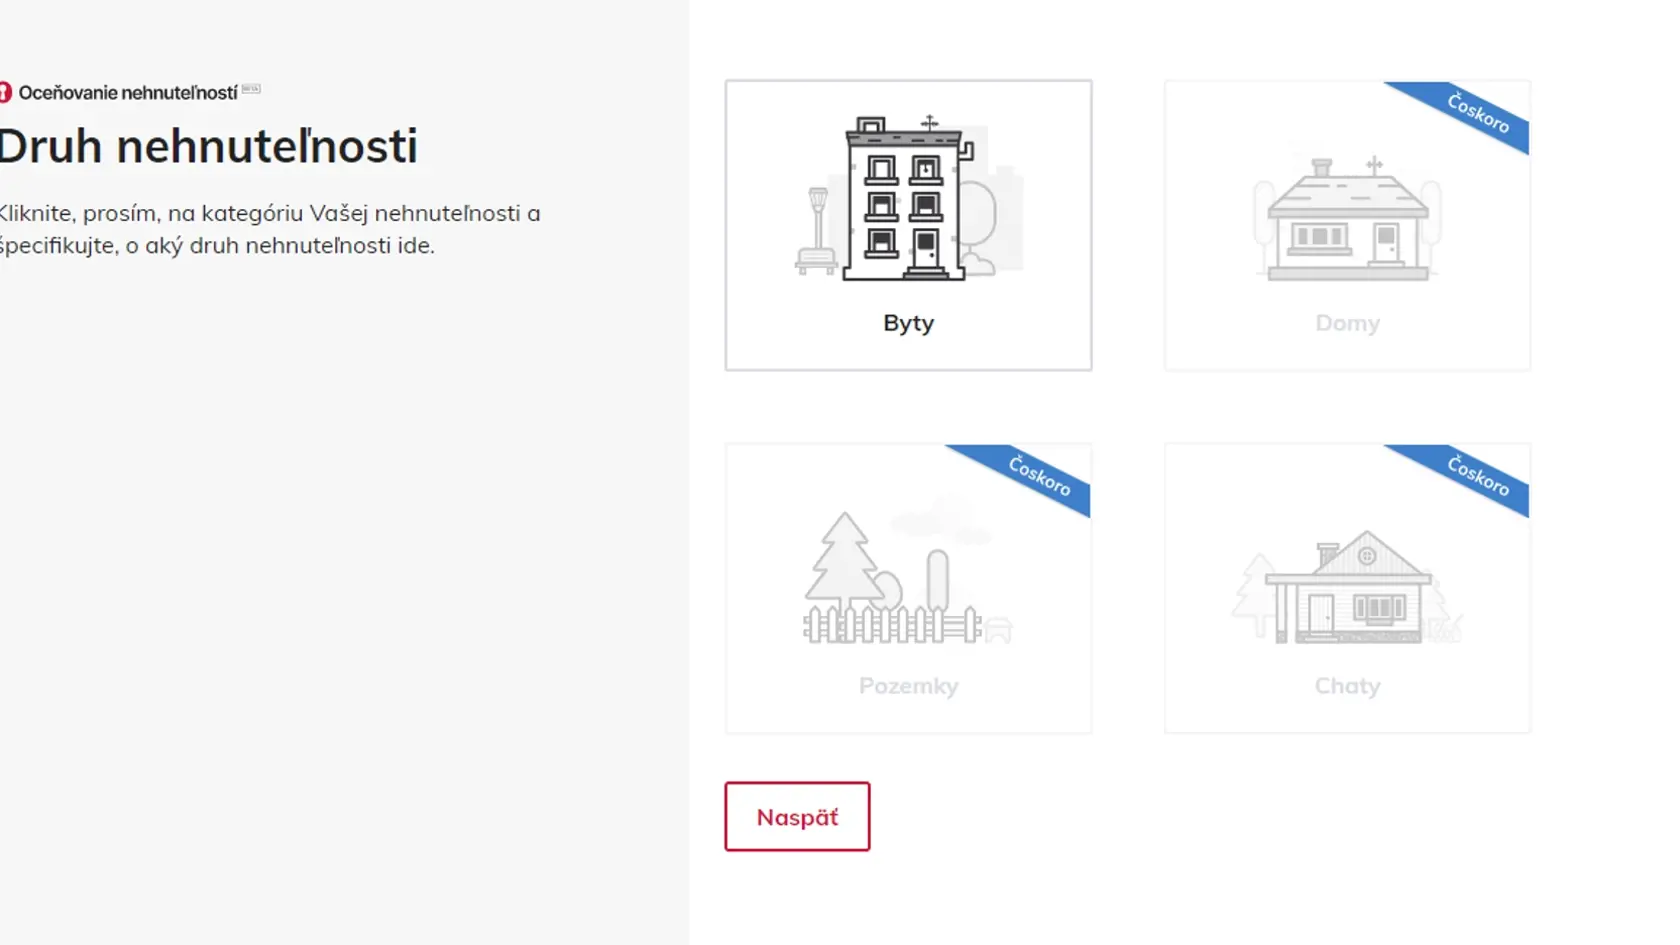
Task: Choose the Byty label text
Action: [x=908, y=324]
